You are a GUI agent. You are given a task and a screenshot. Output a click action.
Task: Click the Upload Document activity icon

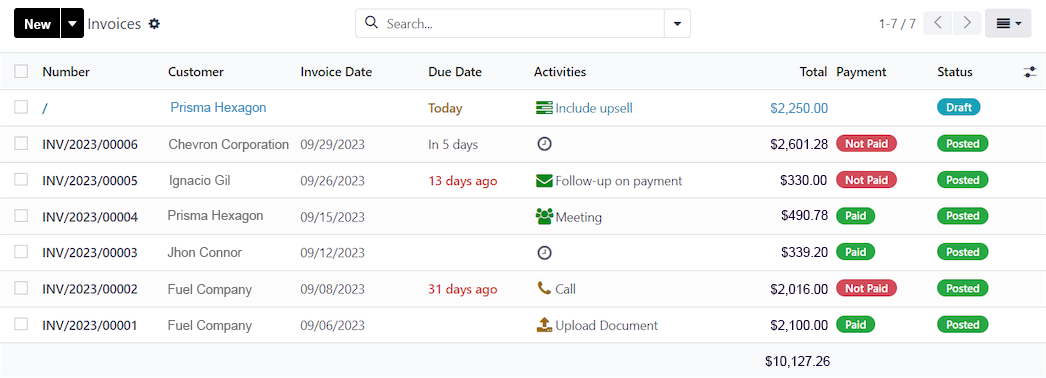click(544, 325)
